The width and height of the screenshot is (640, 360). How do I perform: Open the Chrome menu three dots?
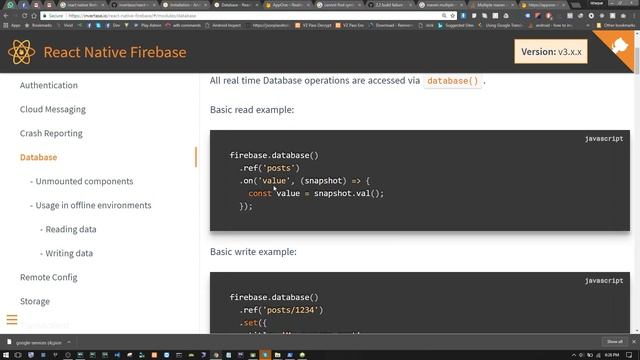tap(634, 16)
